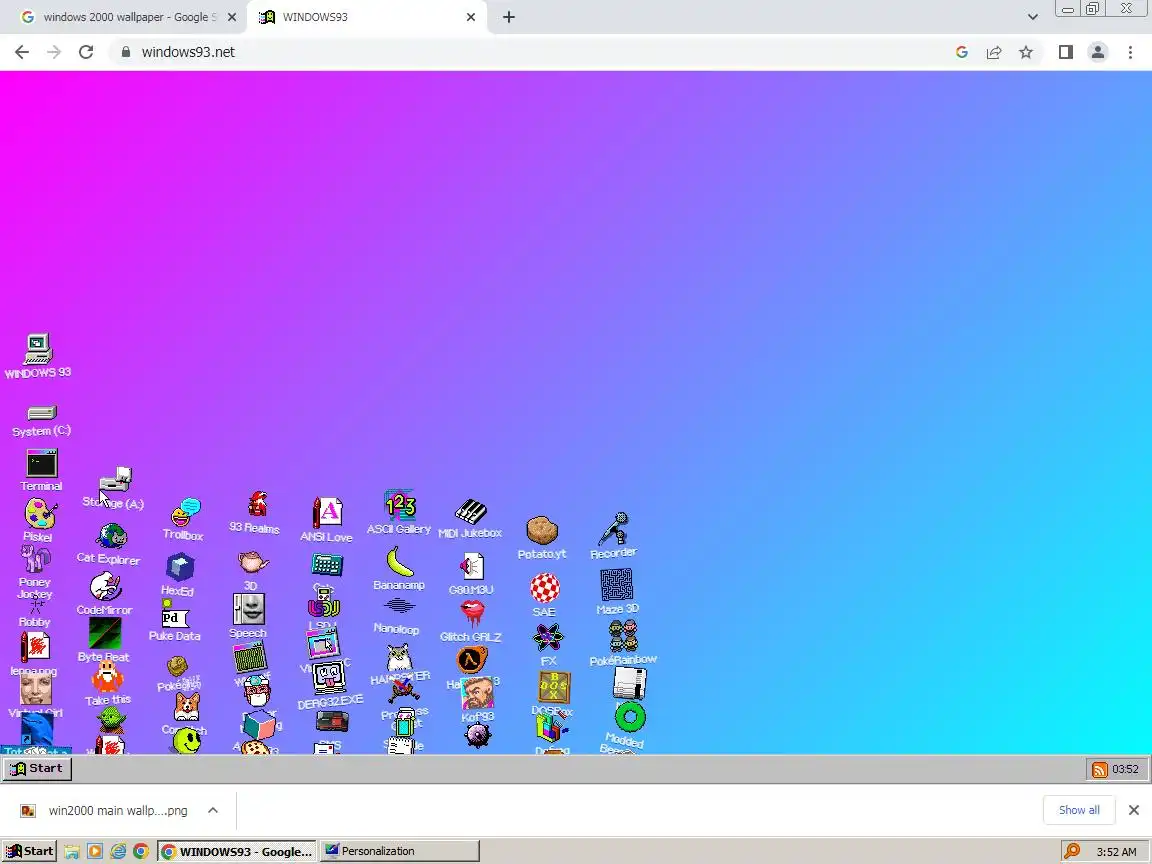View site information via the lock icon

(x=126, y=52)
